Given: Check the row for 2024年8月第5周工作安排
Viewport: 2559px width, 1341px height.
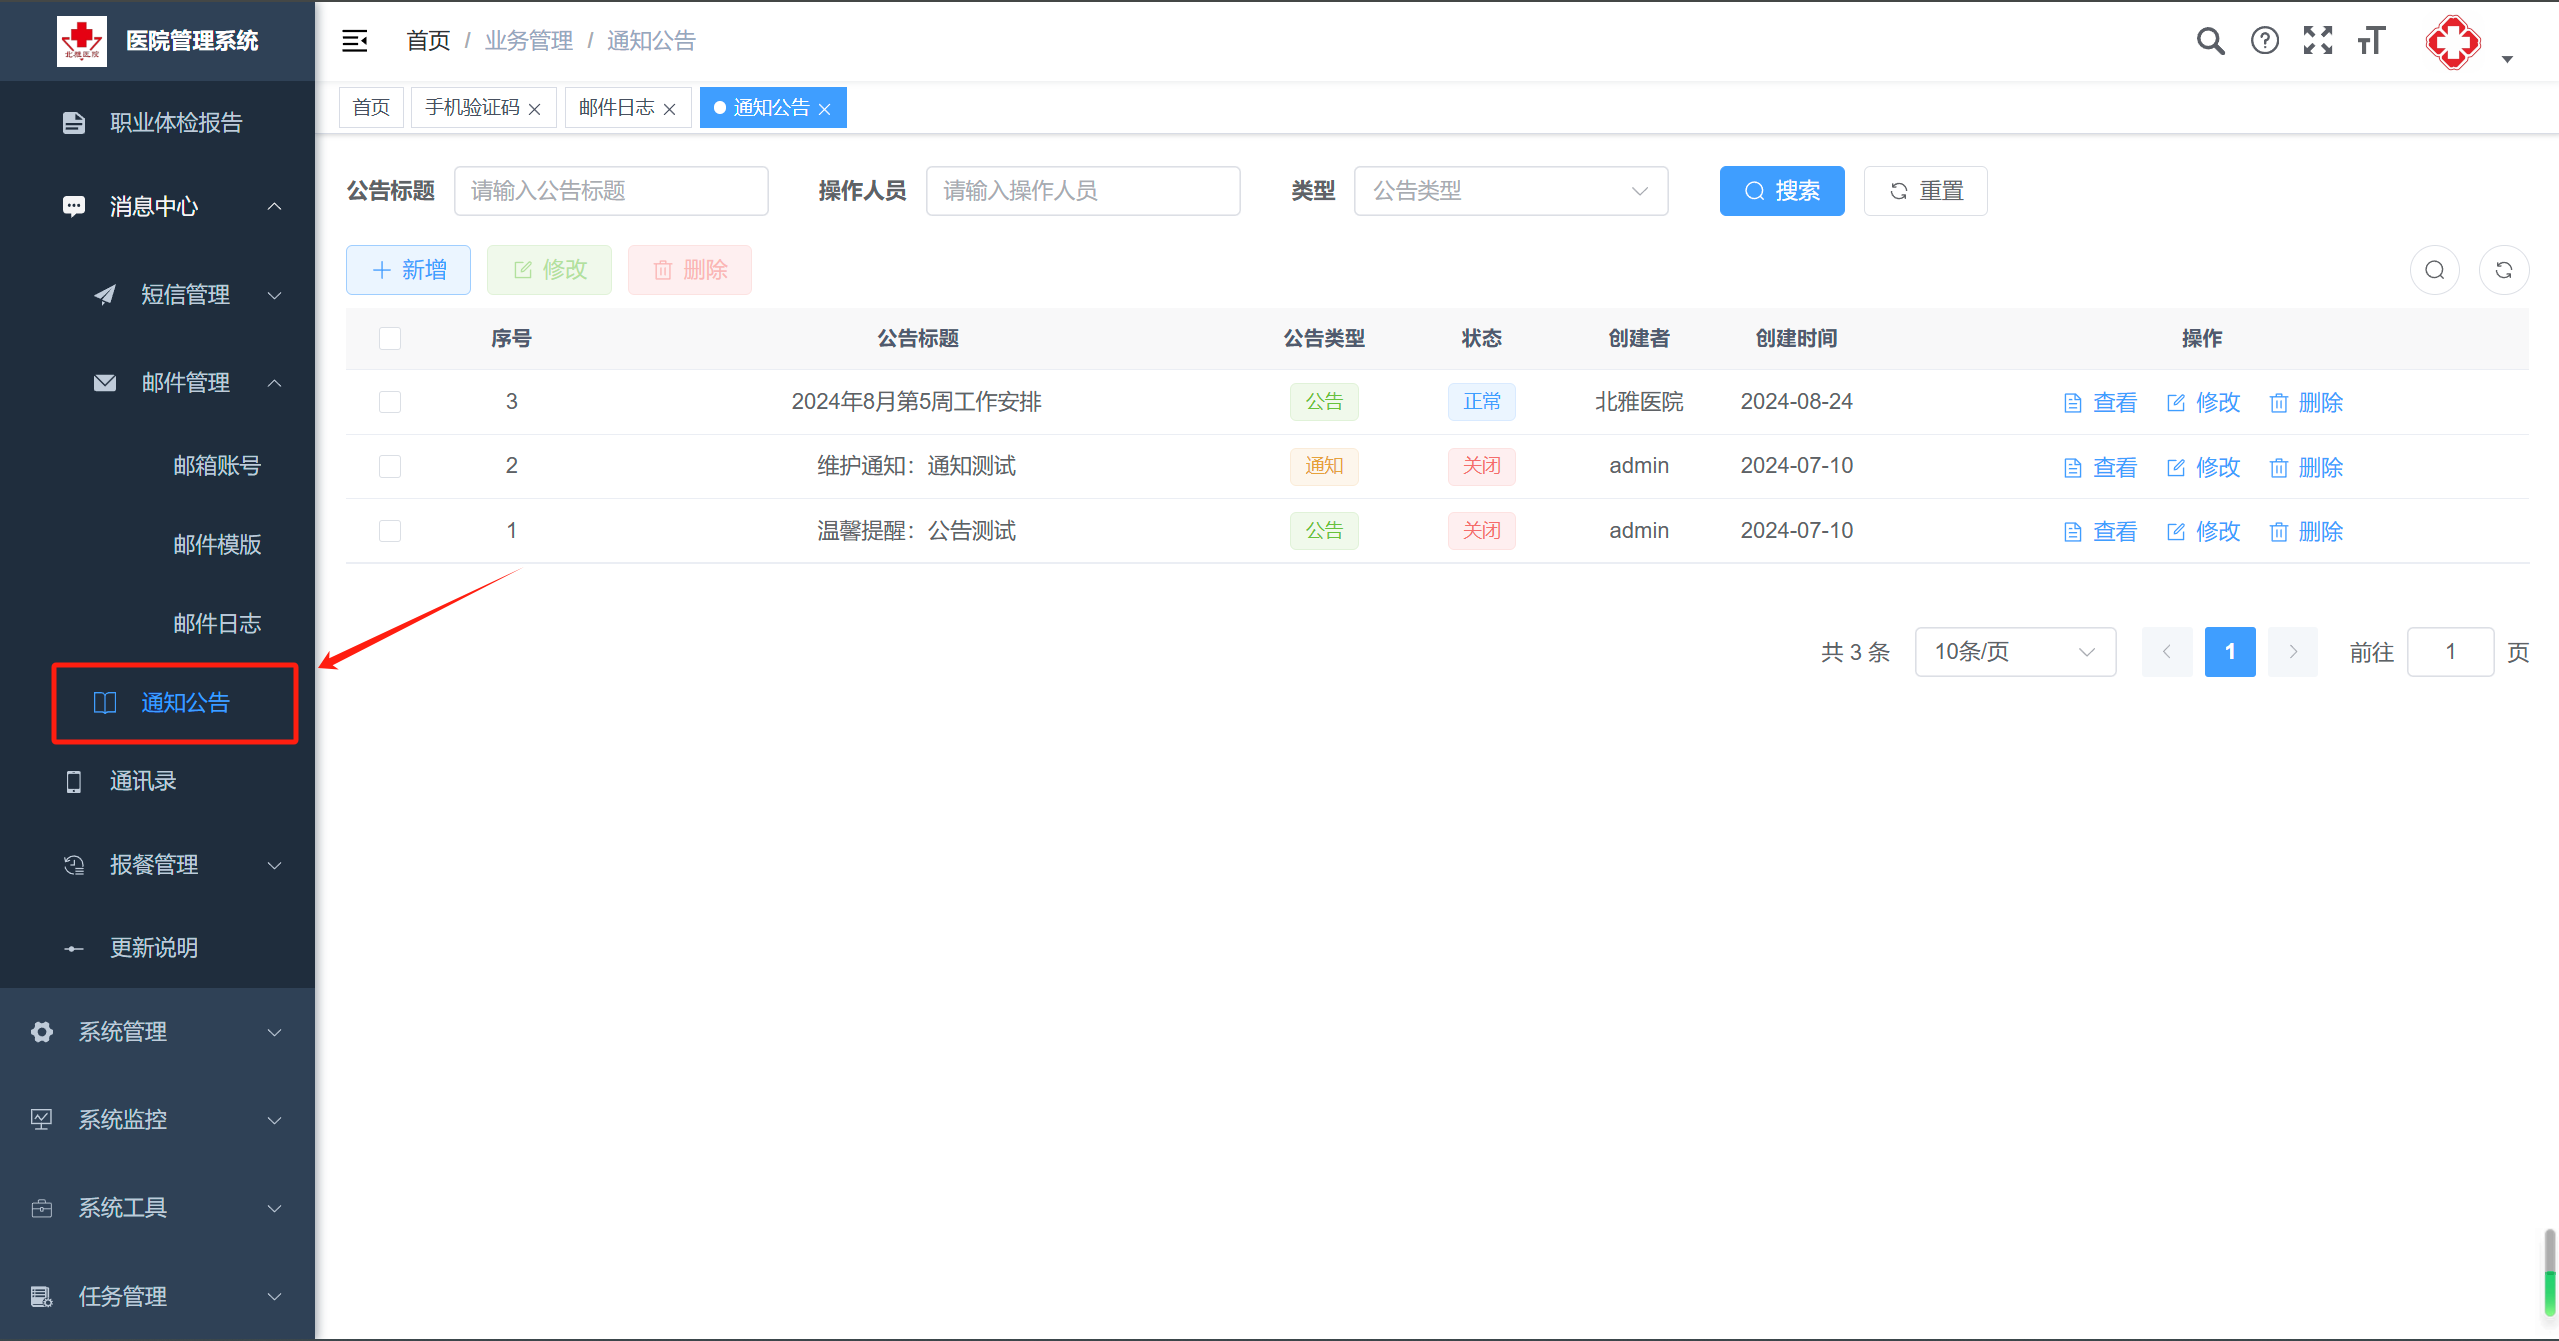Looking at the screenshot, I should 390,402.
